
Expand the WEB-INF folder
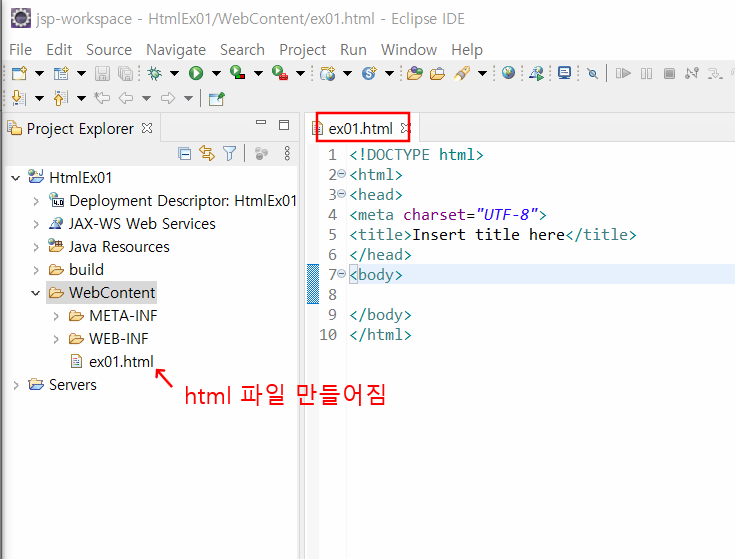tap(56, 339)
